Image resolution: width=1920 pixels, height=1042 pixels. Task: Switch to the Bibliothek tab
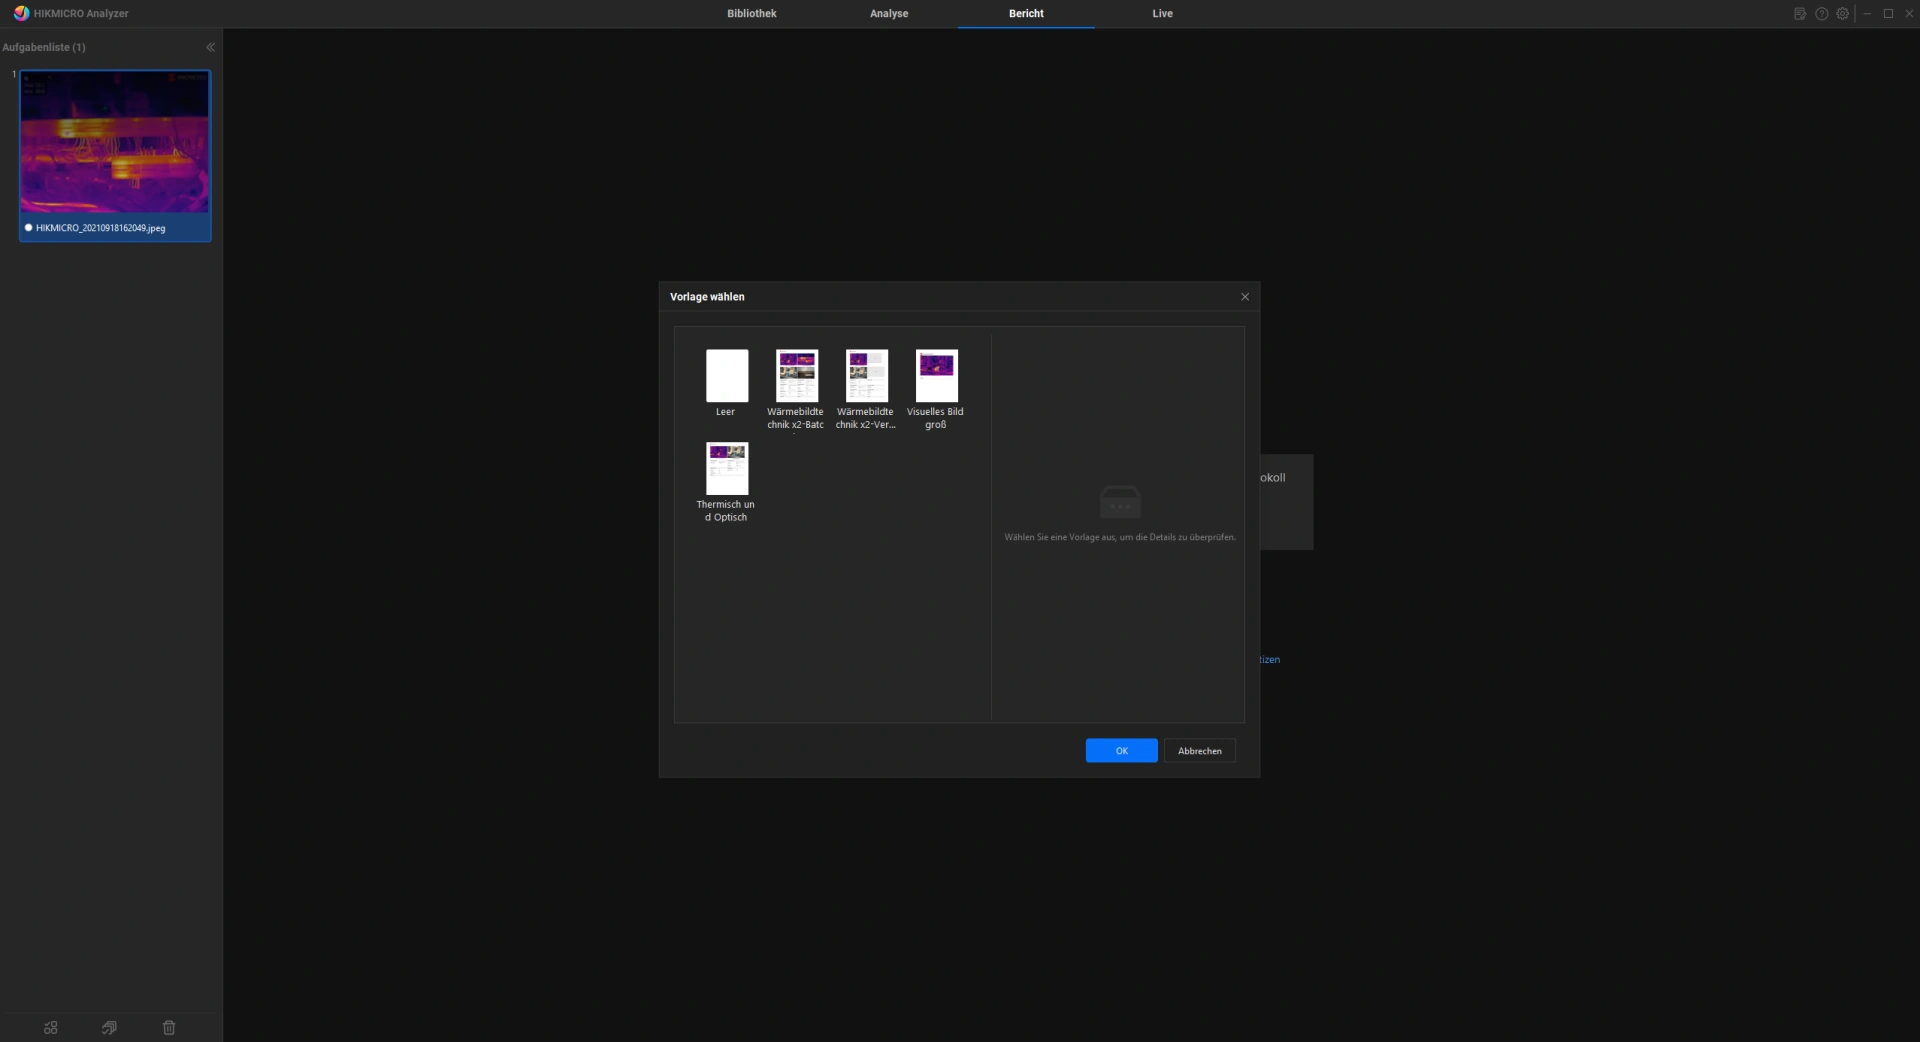coord(751,14)
